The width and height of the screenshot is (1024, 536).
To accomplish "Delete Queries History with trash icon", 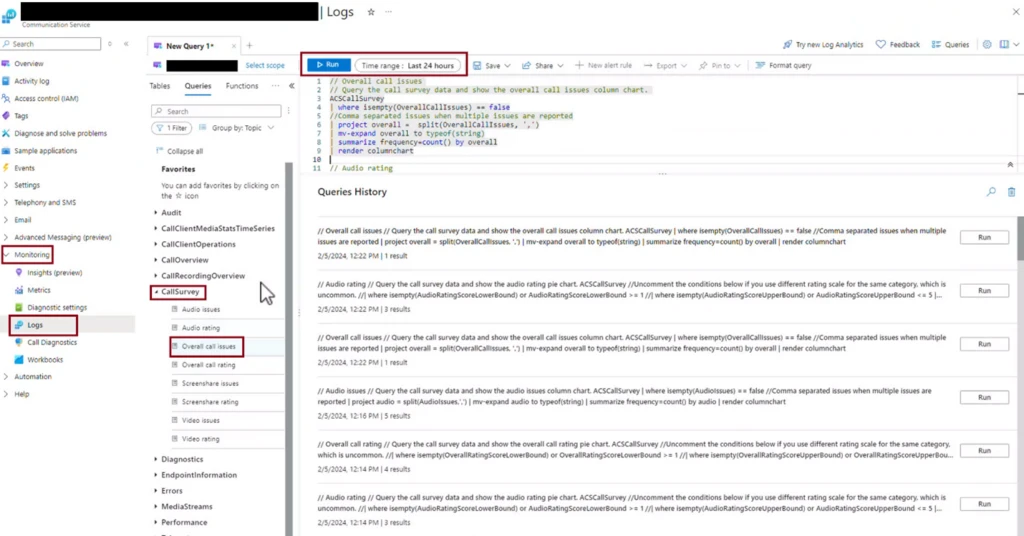I will coord(1011,192).
